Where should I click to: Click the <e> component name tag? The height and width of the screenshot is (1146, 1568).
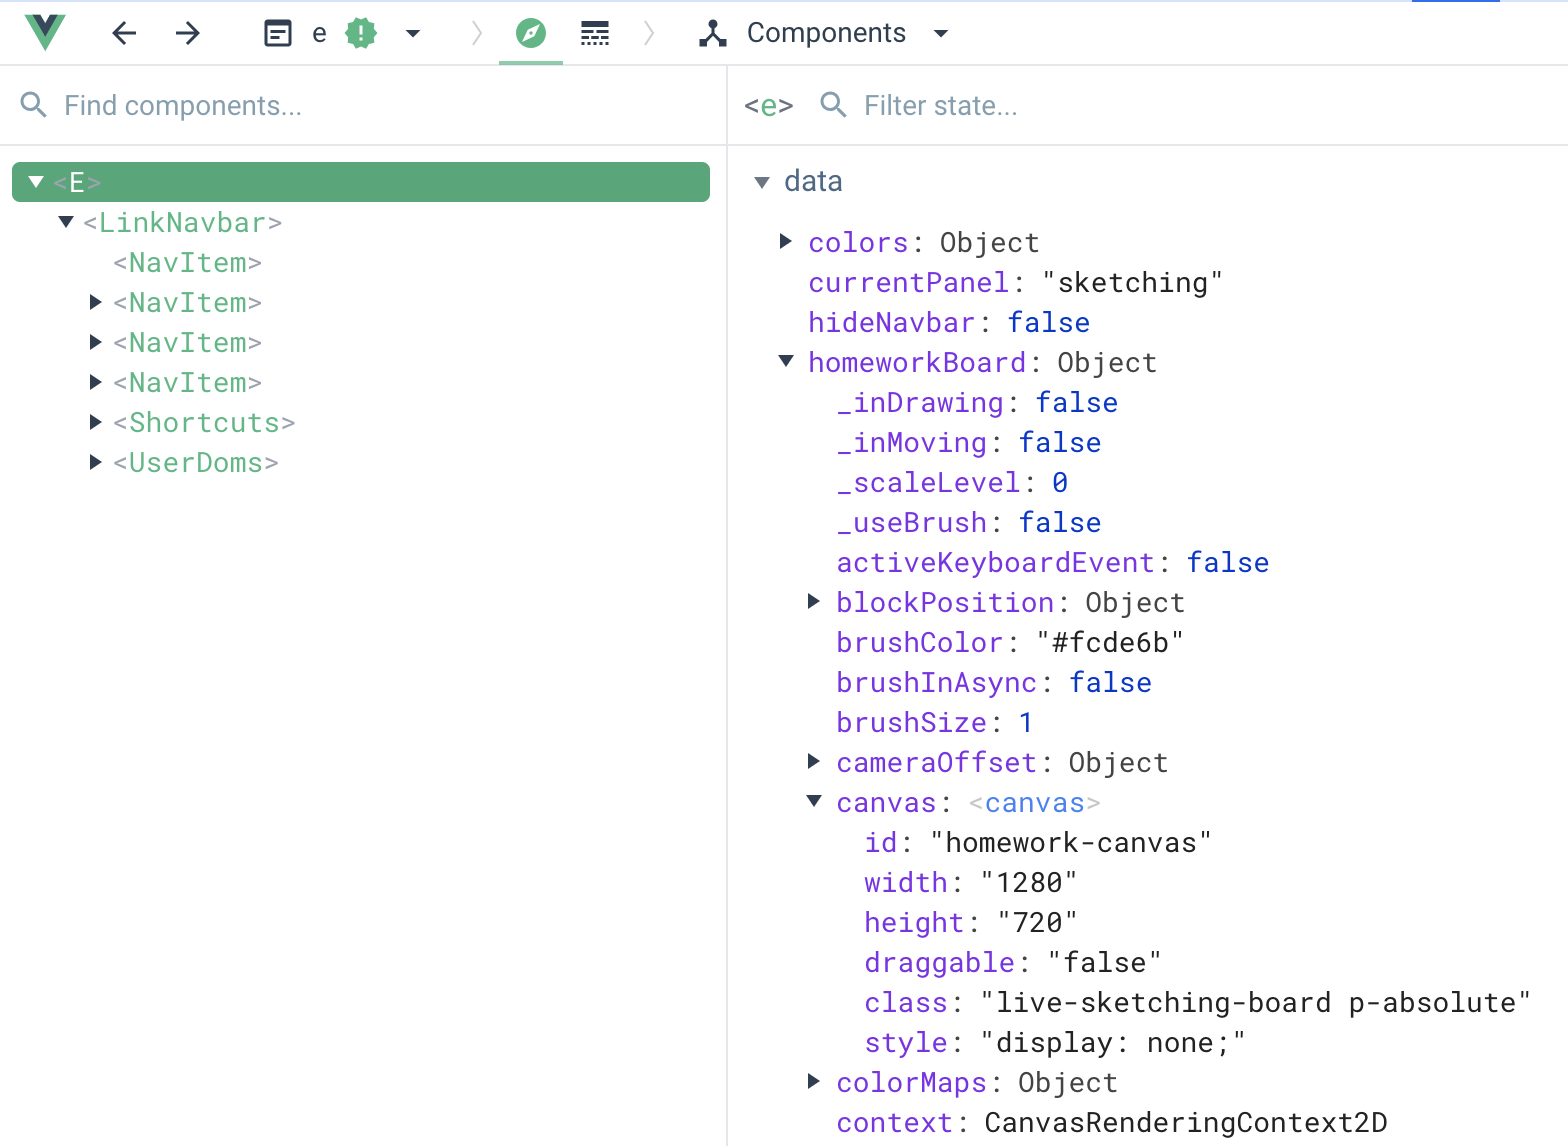point(769,106)
